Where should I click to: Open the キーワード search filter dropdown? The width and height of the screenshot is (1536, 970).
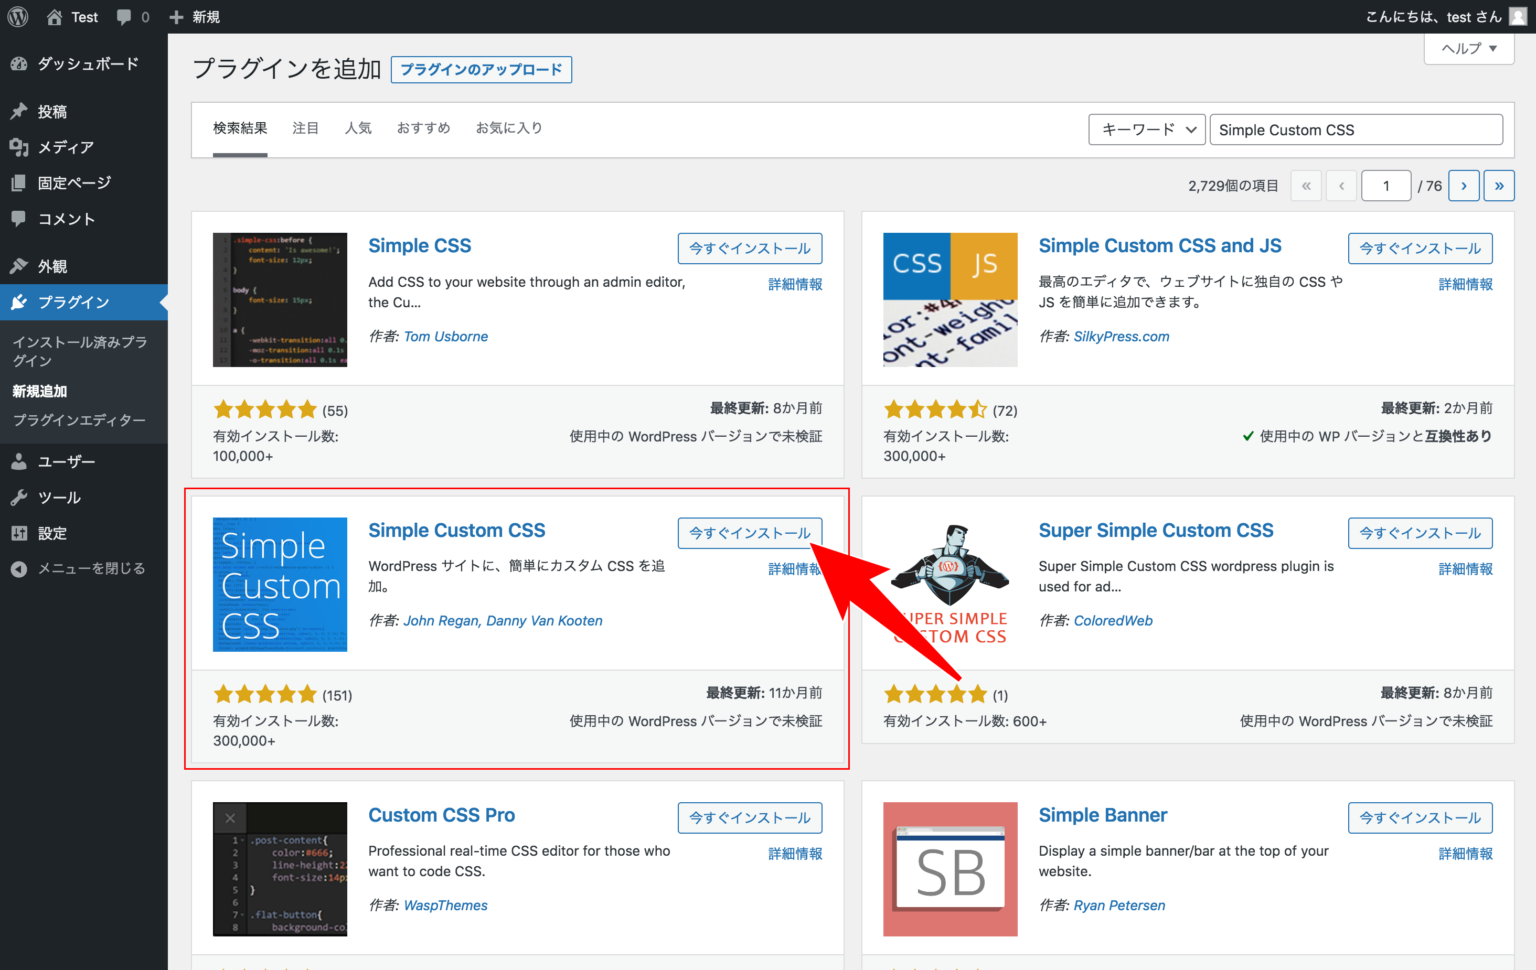[x=1146, y=129]
